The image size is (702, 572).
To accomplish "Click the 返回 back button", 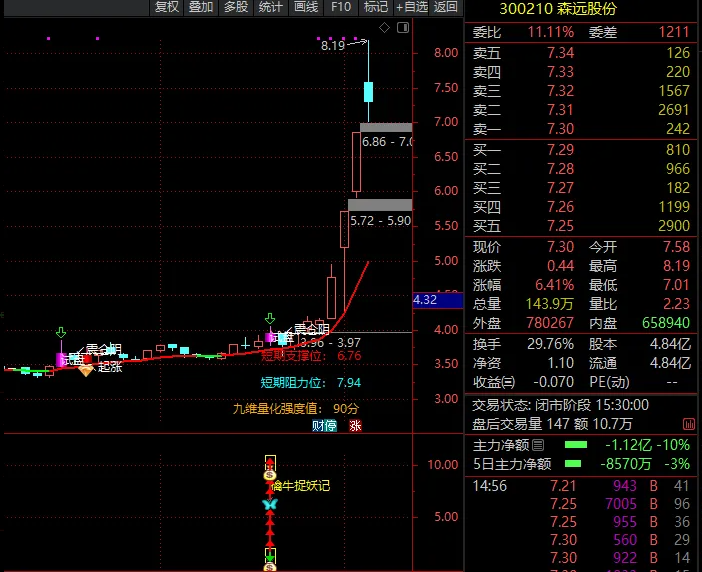I will coord(446,7).
